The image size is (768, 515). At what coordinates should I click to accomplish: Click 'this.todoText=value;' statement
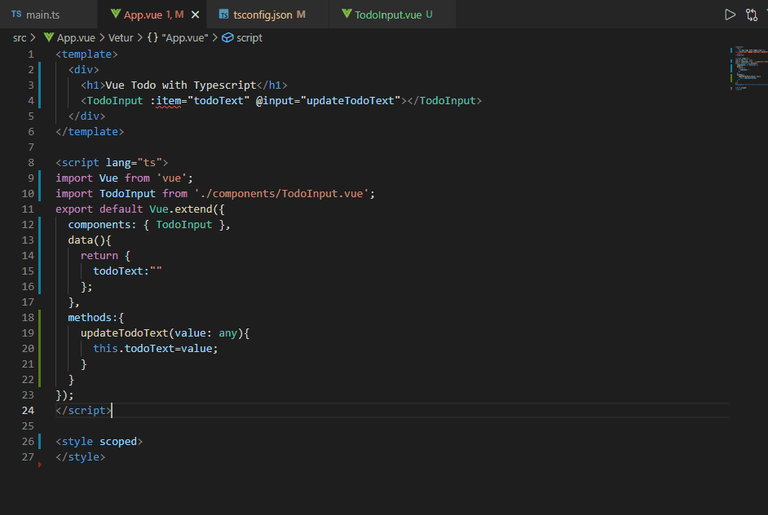point(155,348)
